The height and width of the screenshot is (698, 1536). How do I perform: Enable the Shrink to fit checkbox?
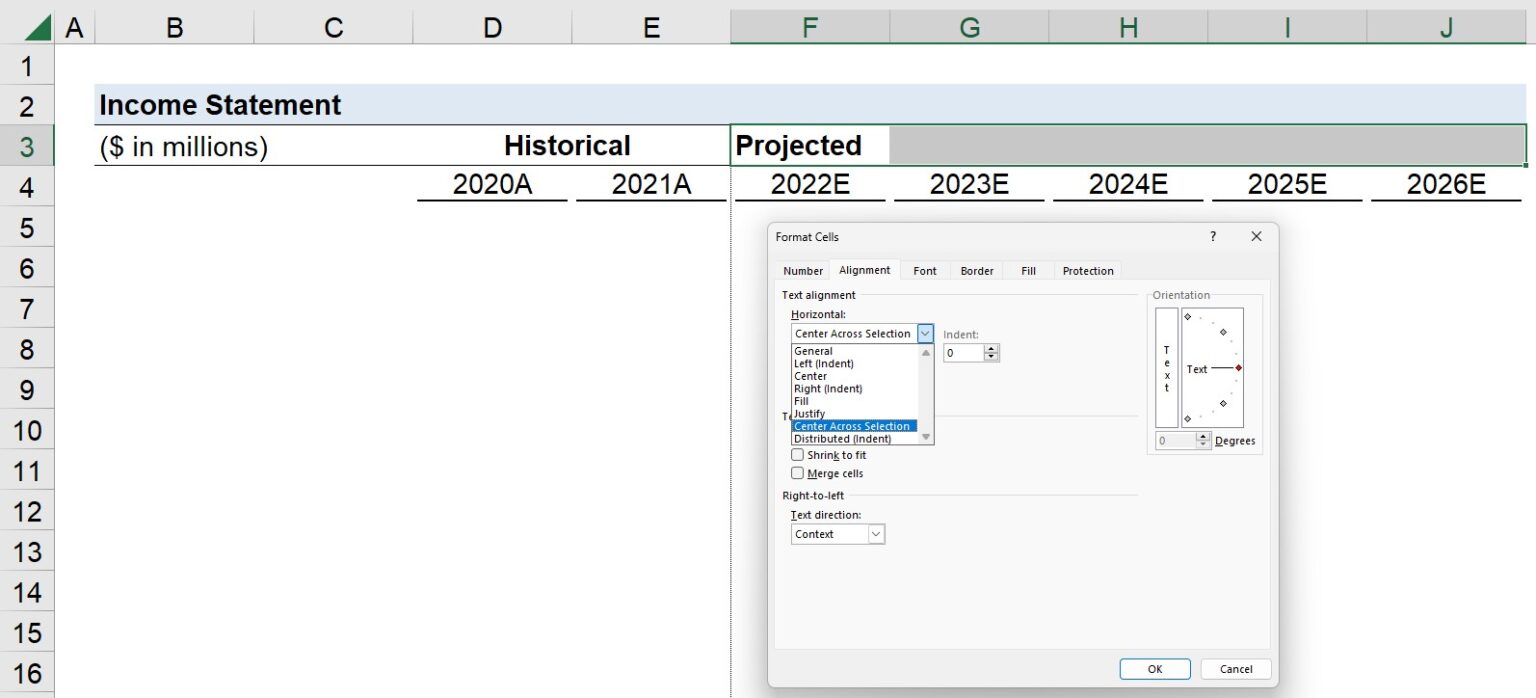point(797,455)
